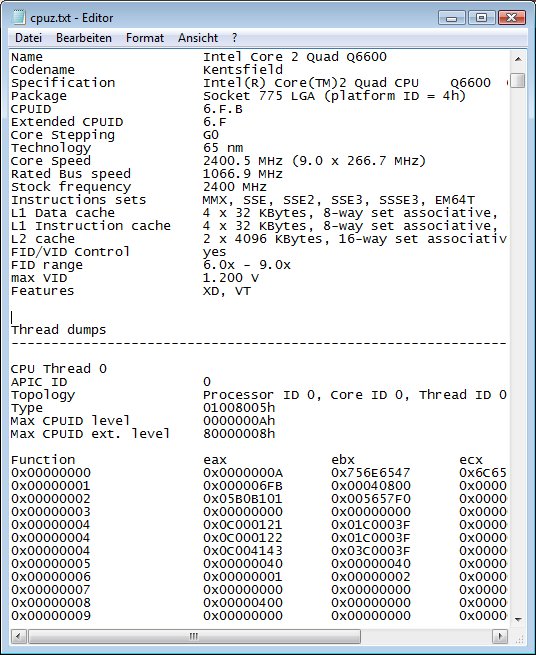The width and height of the screenshot is (536, 655).
Task: Click the horizontal scrollbar thumb
Action: click(194, 637)
